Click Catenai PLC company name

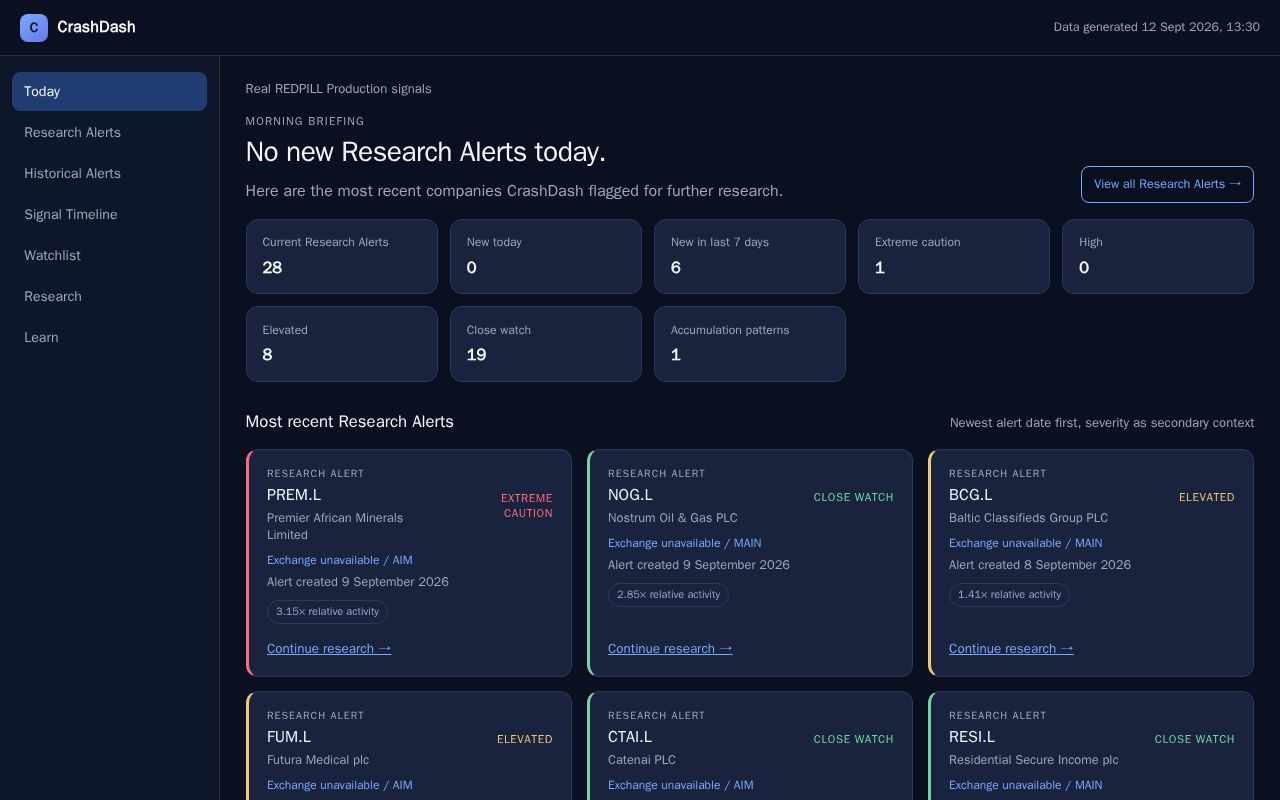tap(642, 760)
